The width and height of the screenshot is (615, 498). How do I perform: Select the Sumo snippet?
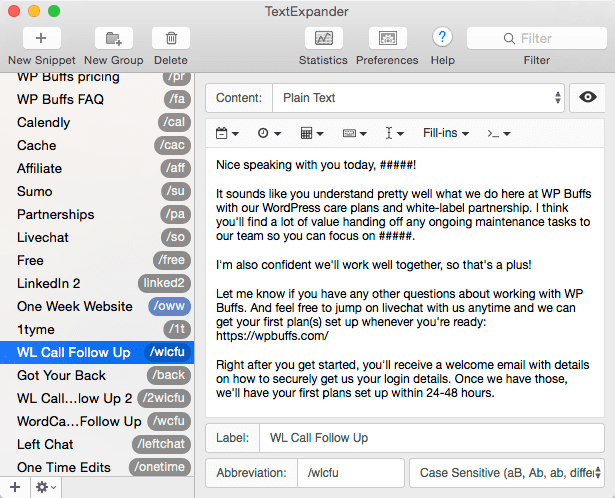coord(97,191)
